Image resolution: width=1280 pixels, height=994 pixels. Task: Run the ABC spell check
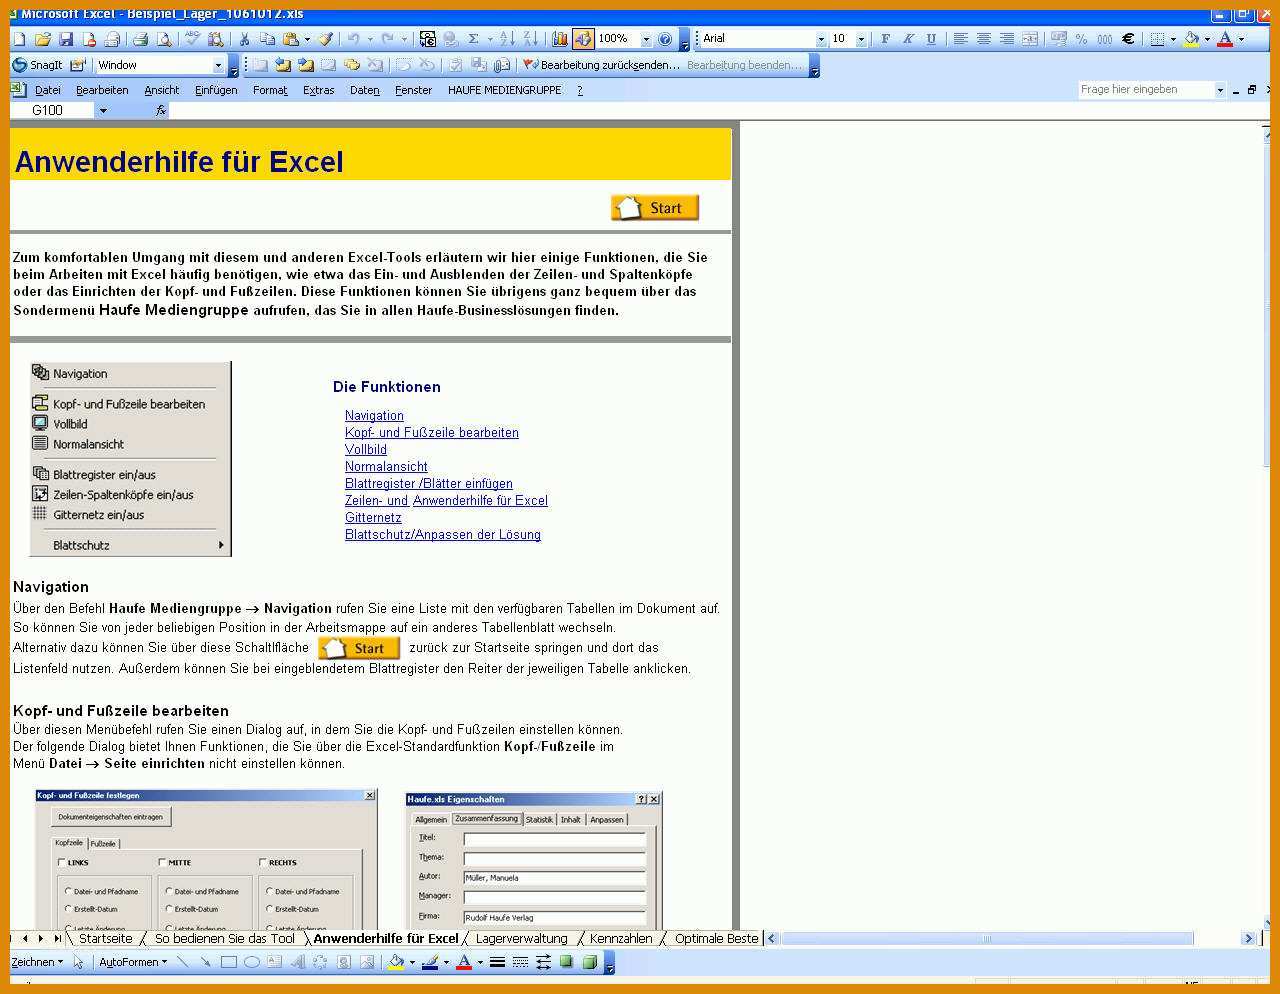191,39
